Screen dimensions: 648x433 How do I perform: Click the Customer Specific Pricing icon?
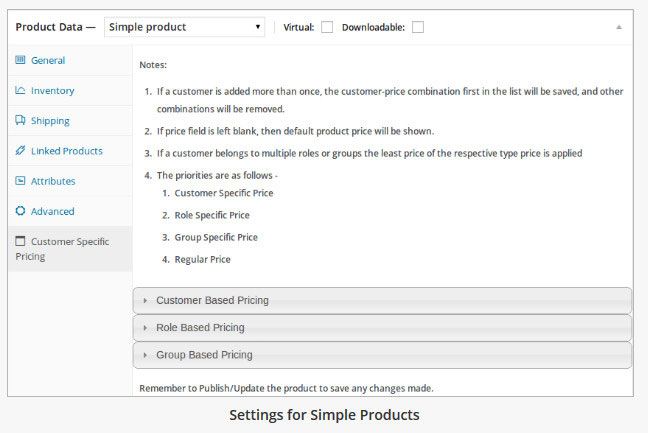coord(20,241)
